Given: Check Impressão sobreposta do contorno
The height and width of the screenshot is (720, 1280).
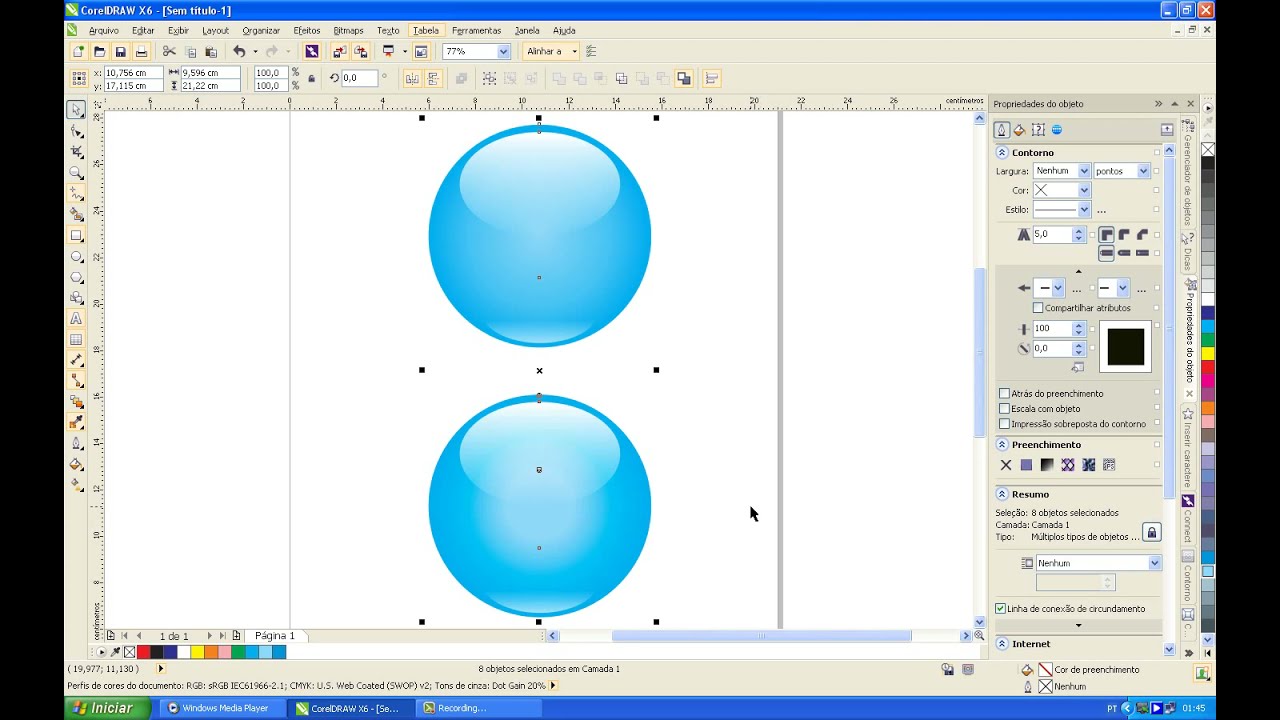Looking at the screenshot, I should click(x=1005, y=424).
